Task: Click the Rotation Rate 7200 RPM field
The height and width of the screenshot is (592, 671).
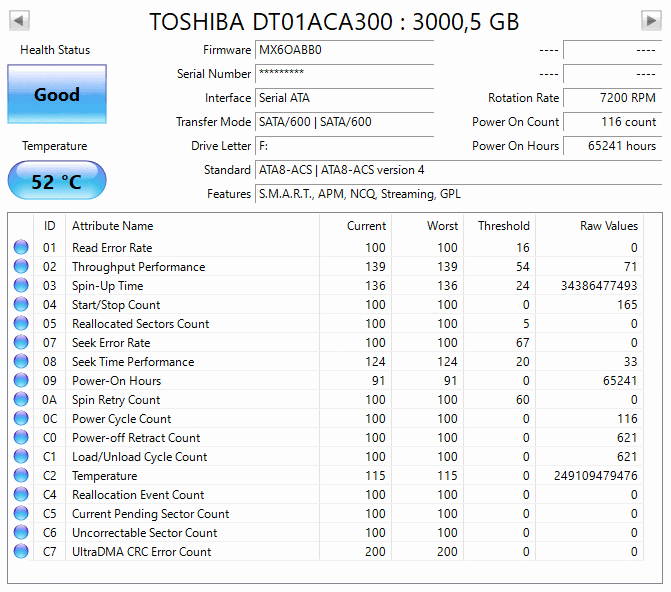Action: [x=612, y=98]
